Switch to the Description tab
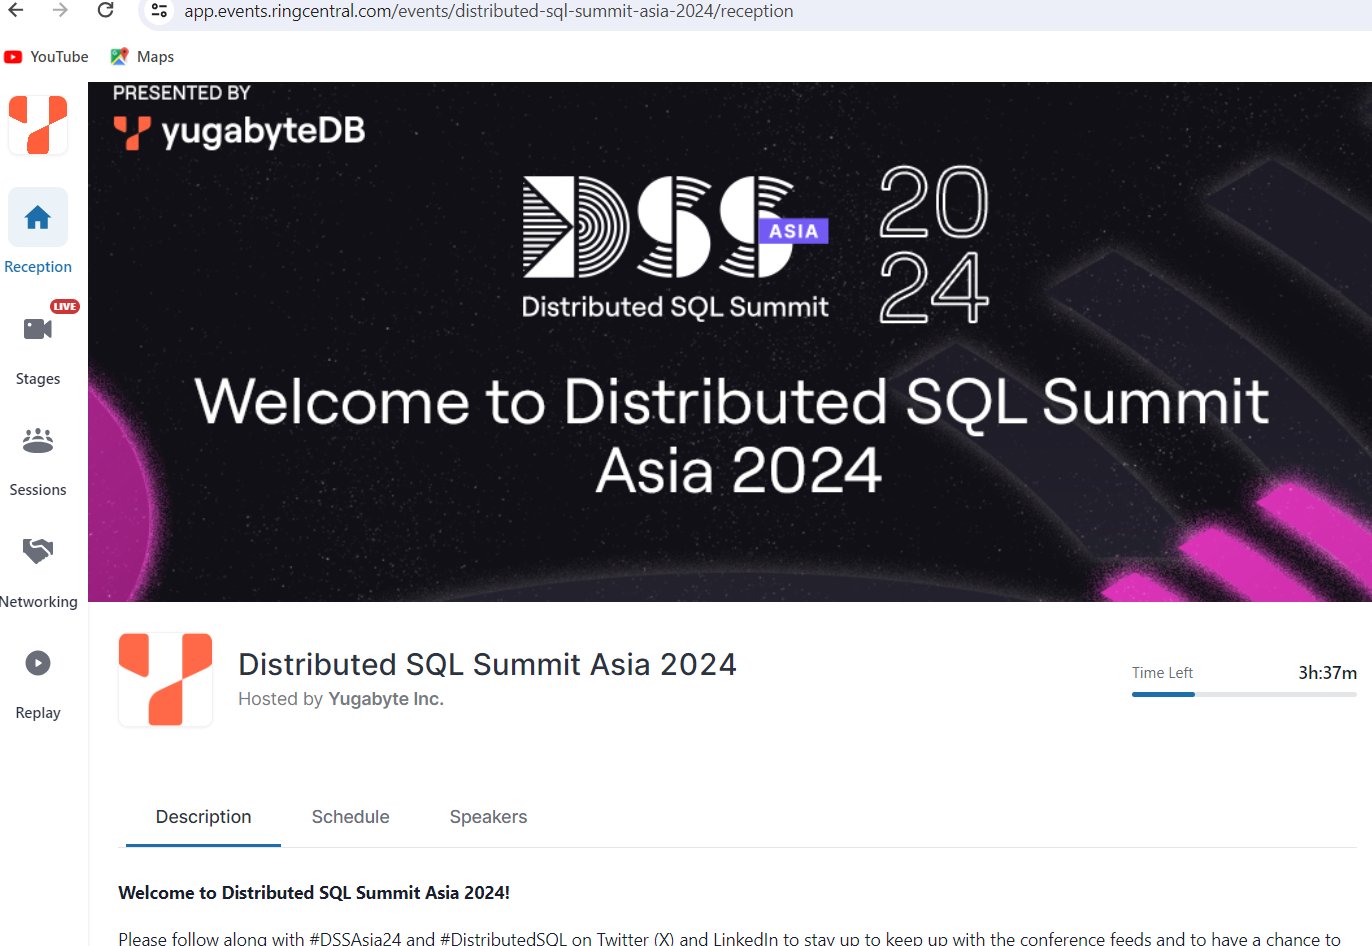 point(204,817)
